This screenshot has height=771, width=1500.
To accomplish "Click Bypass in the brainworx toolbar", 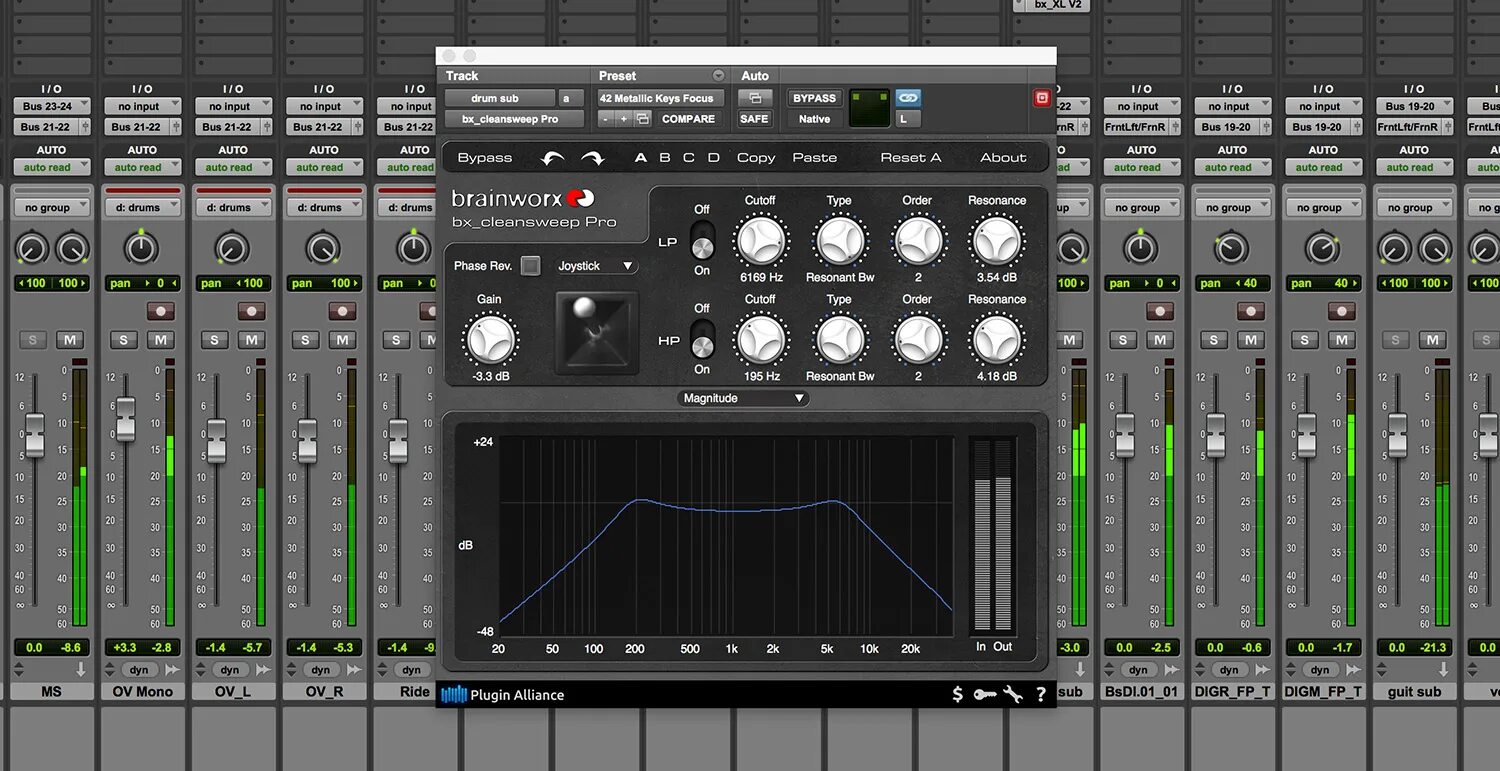I will click(485, 158).
